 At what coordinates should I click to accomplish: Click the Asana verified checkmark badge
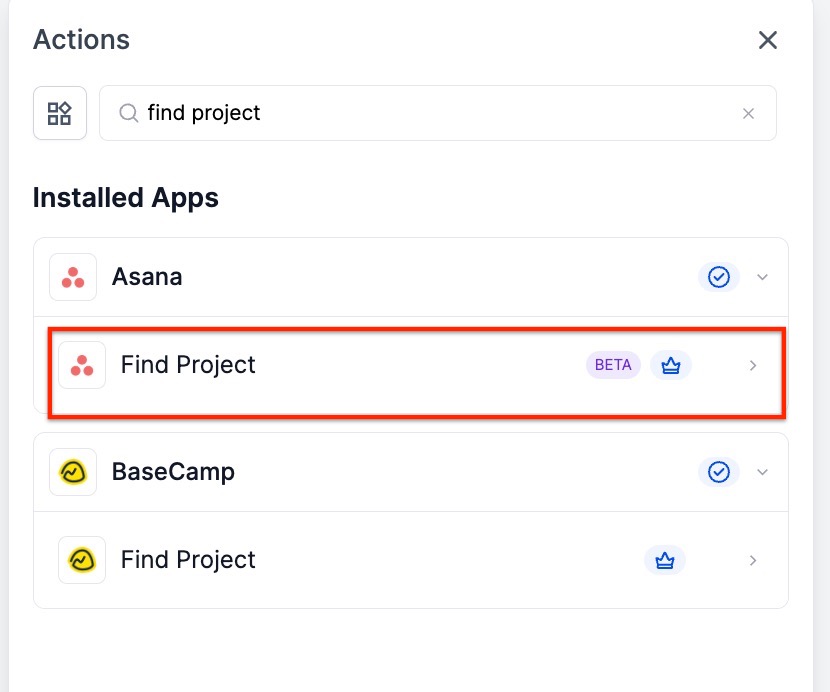(718, 277)
